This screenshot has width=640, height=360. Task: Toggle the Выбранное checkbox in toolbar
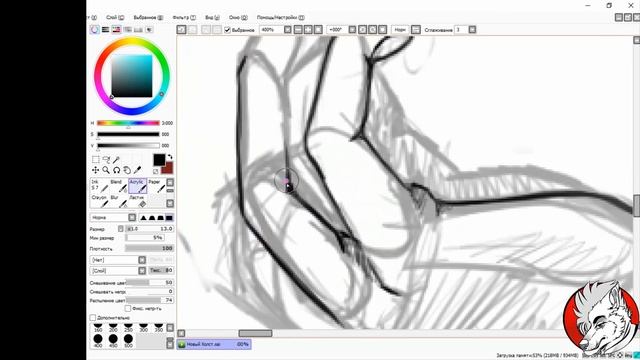227,30
